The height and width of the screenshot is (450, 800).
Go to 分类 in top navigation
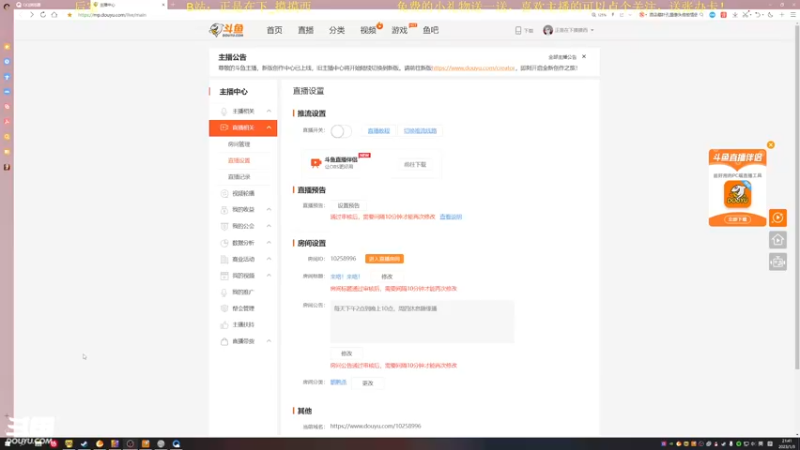[337, 30]
